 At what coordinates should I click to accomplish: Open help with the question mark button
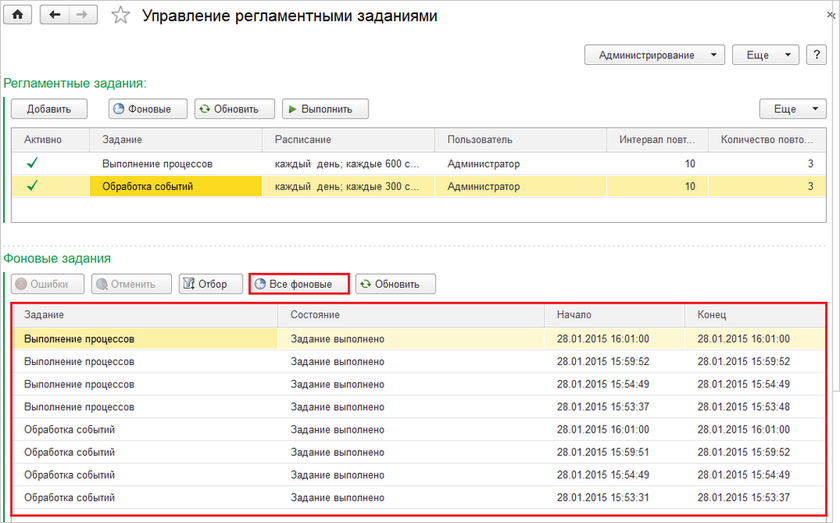click(x=815, y=55)
